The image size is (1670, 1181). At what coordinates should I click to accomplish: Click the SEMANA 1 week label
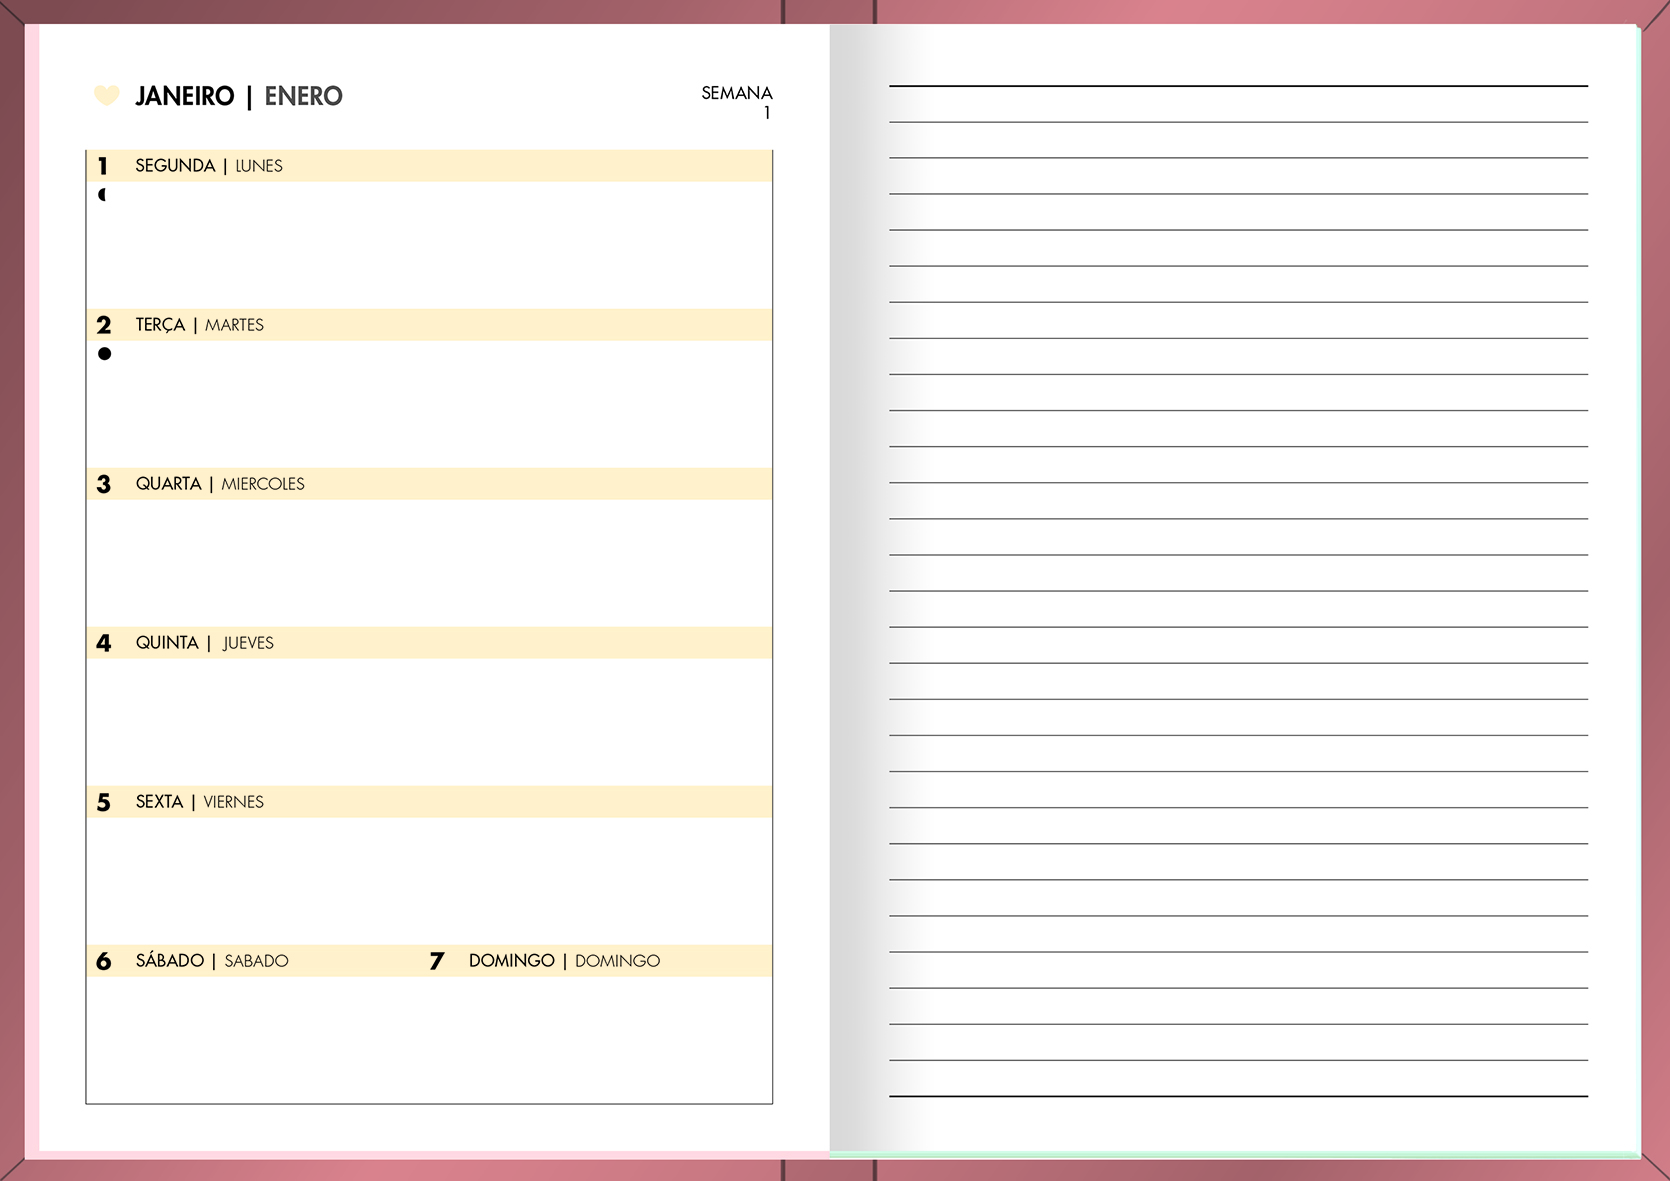coord(737,101)
